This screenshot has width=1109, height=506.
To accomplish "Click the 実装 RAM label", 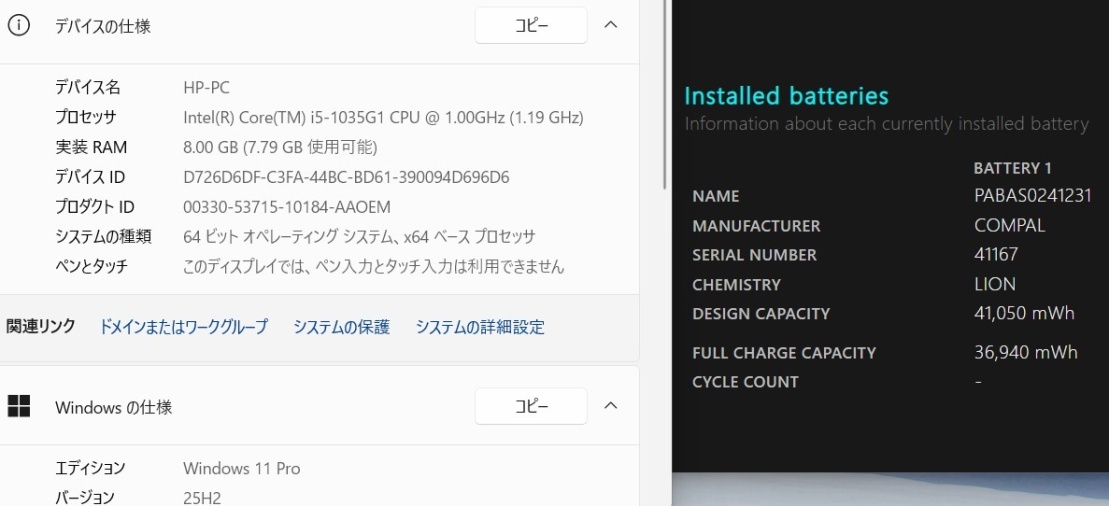I will [91, 147].
